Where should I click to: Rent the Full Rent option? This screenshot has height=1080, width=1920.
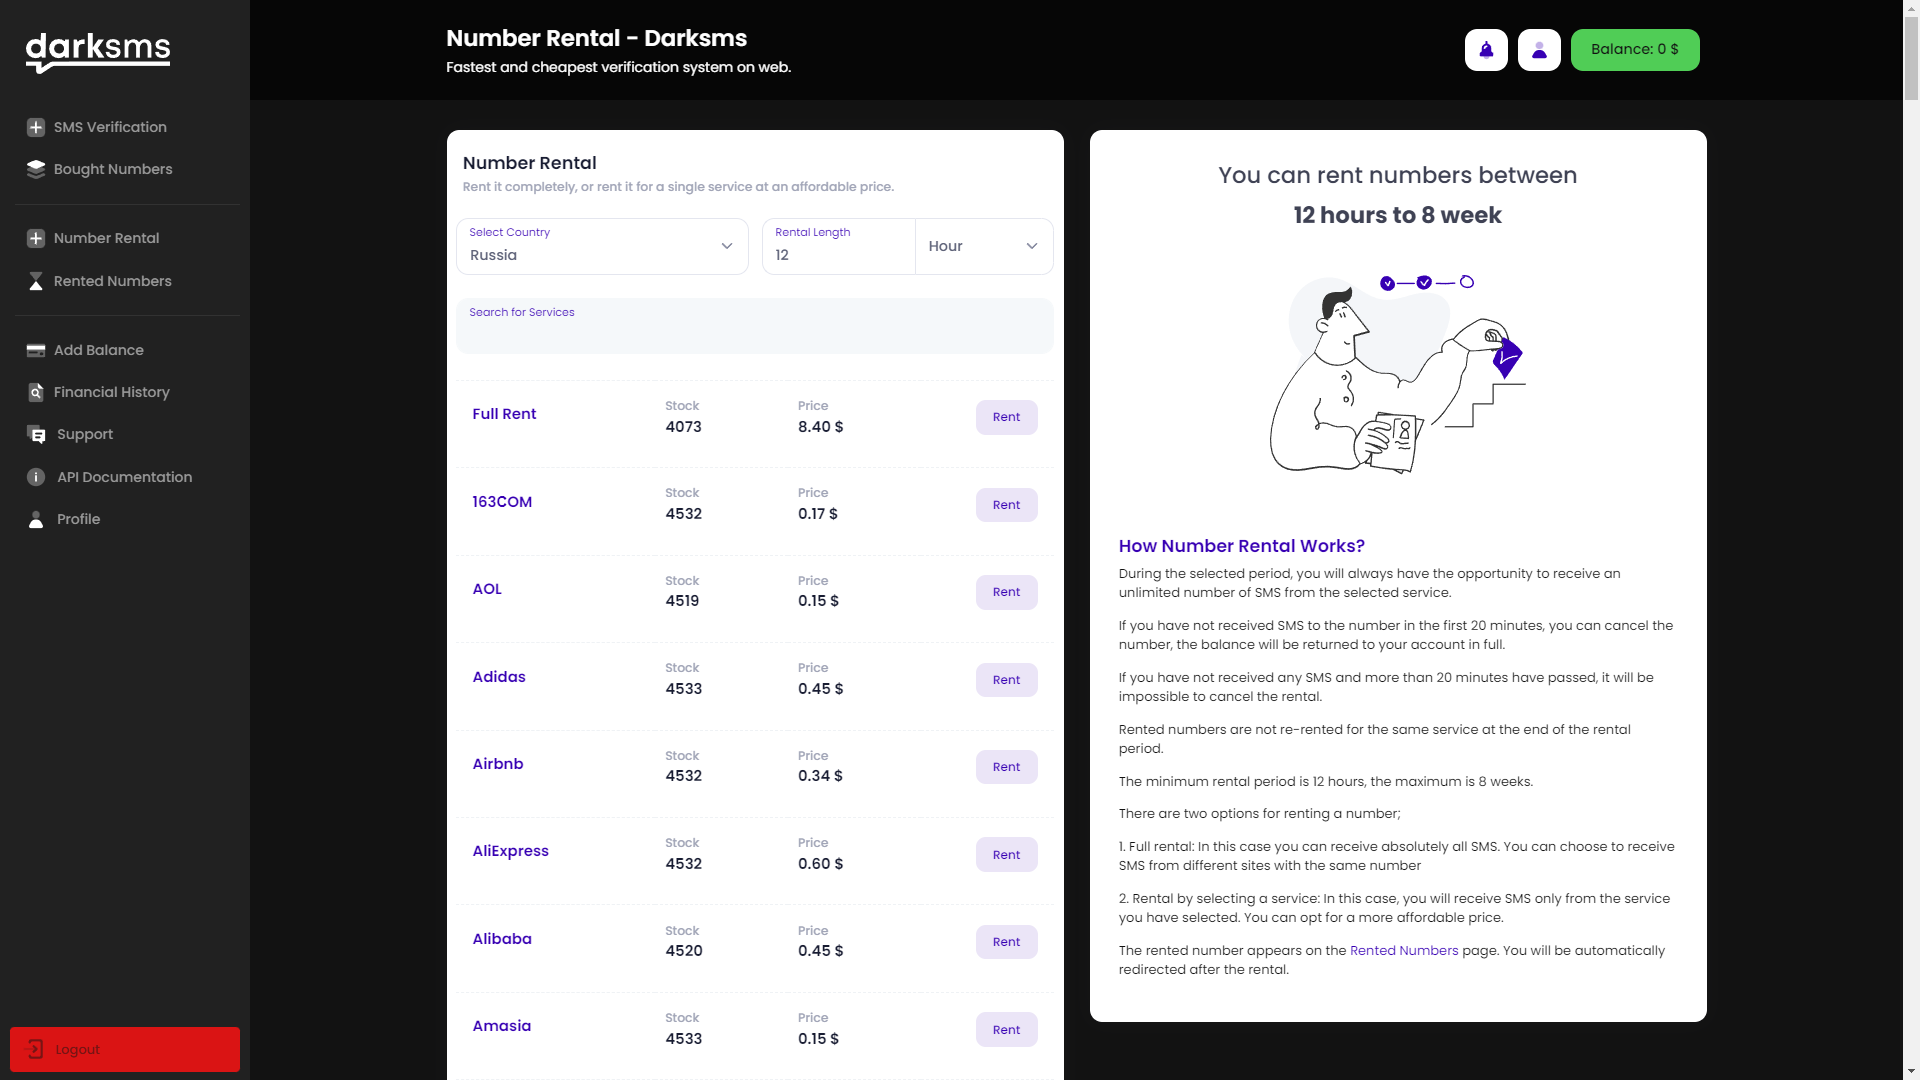pos(1006,417)
